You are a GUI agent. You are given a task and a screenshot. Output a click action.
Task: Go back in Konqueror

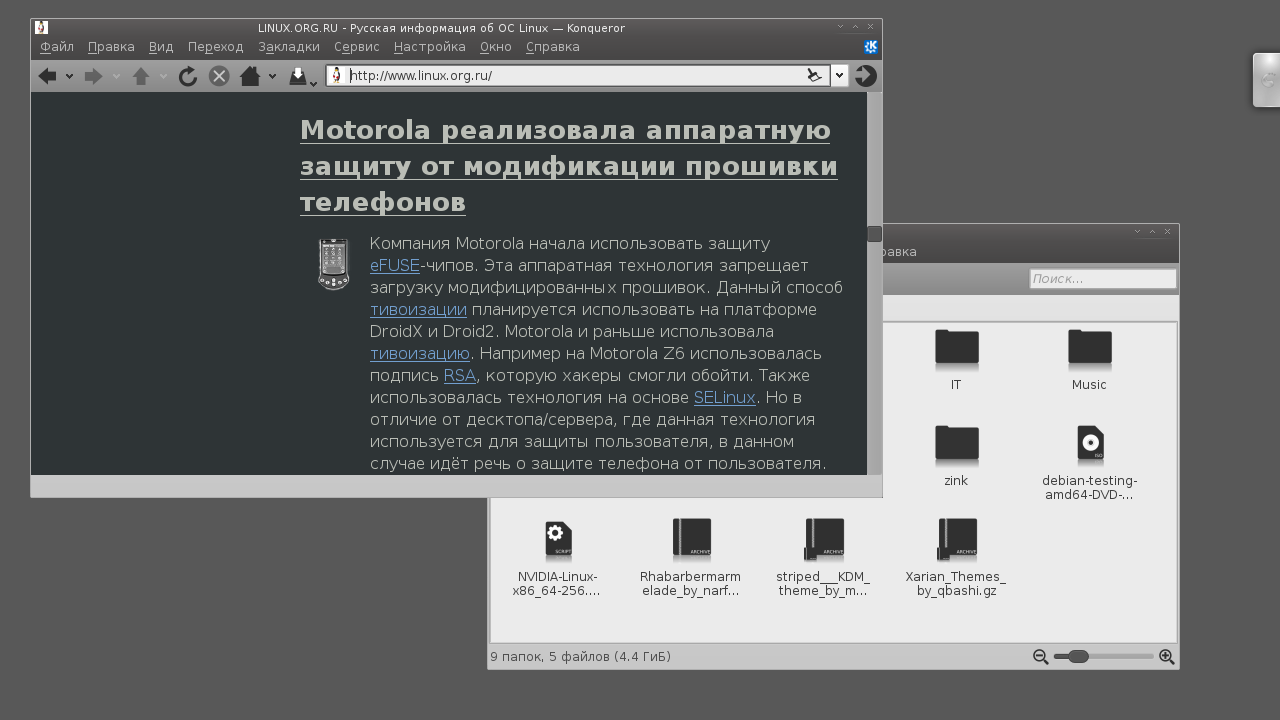tap(47, 76)
